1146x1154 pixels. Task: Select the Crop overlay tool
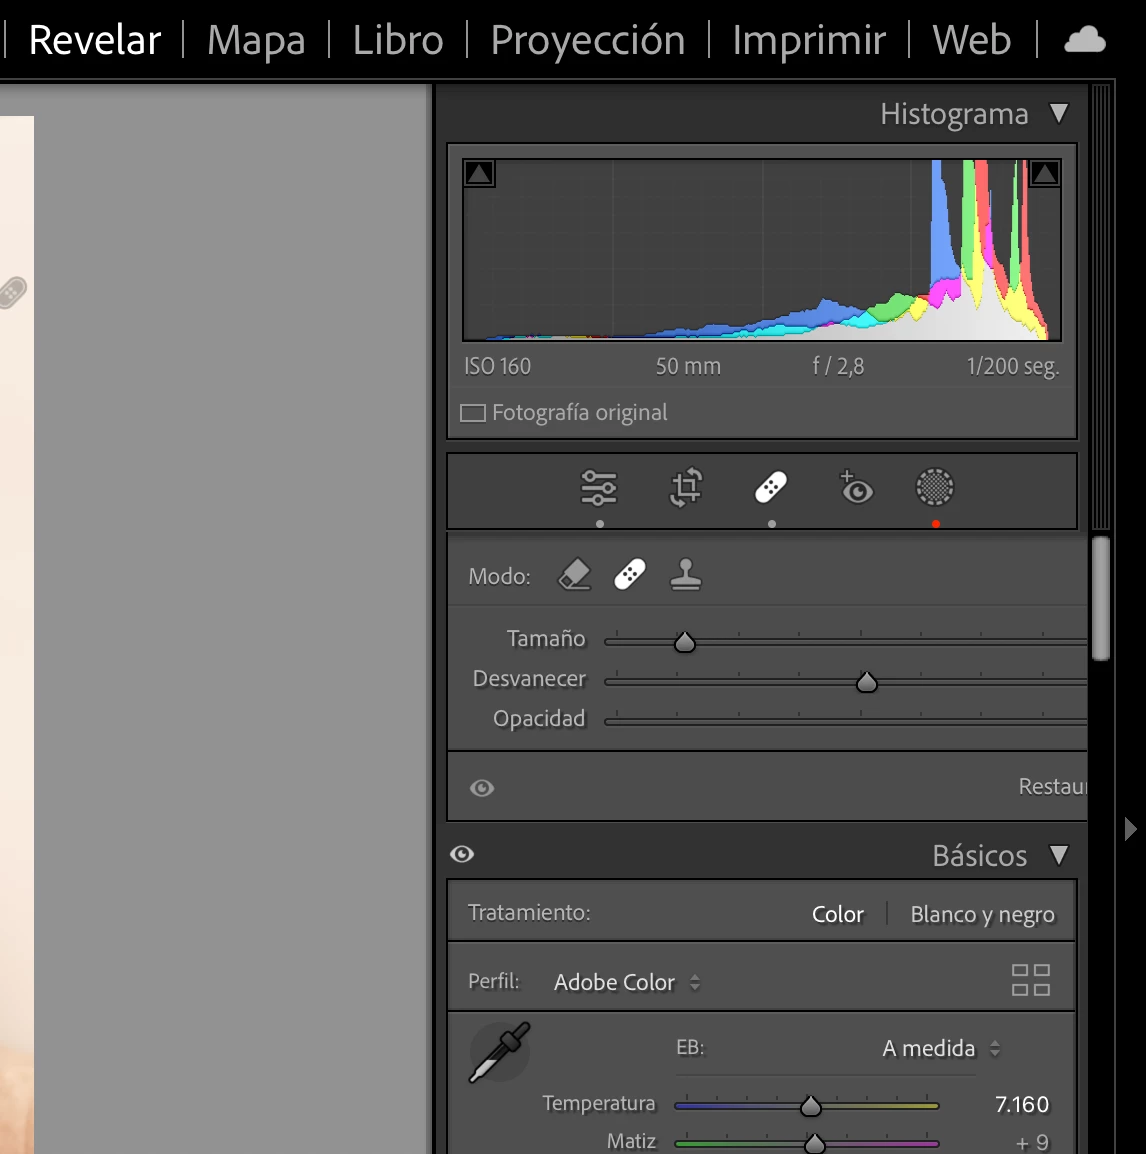coord(686,487)
